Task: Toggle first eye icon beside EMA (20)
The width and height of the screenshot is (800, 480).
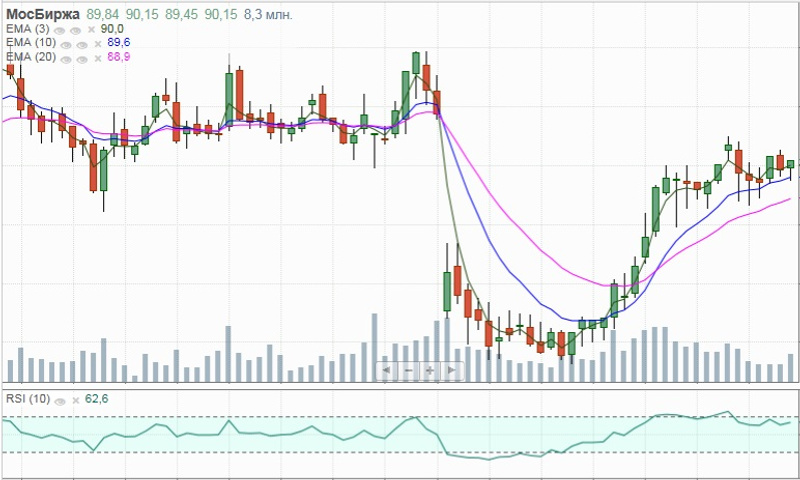Action: pos(66,59)
